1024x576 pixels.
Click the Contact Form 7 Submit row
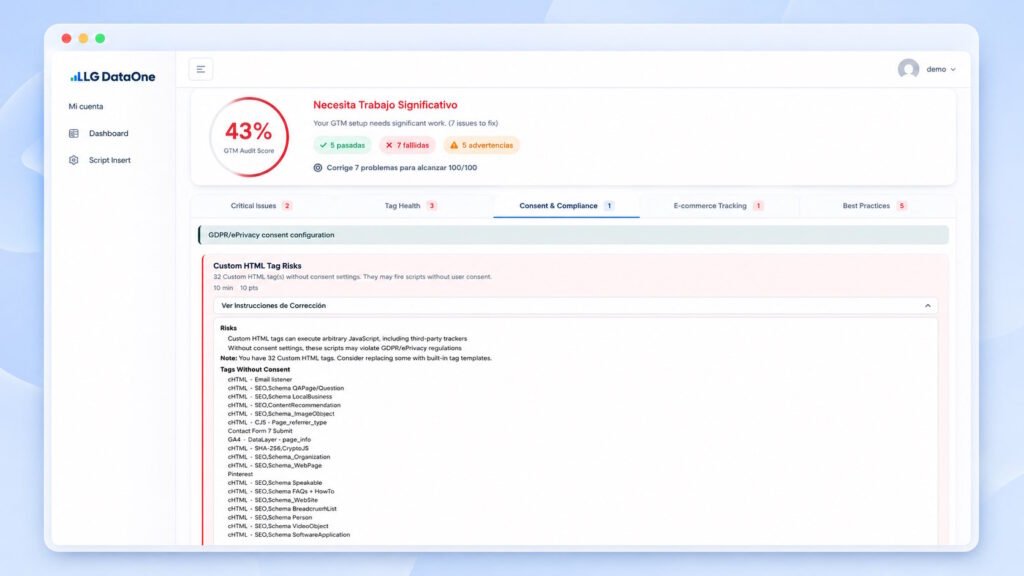pos(260,431)
